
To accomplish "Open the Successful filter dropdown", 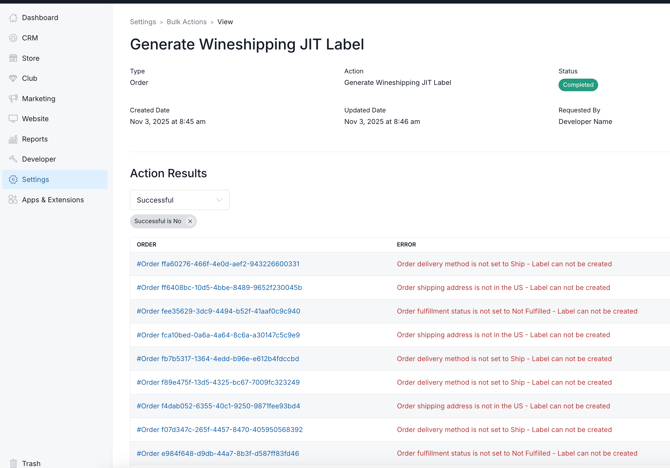I will 180,200.
